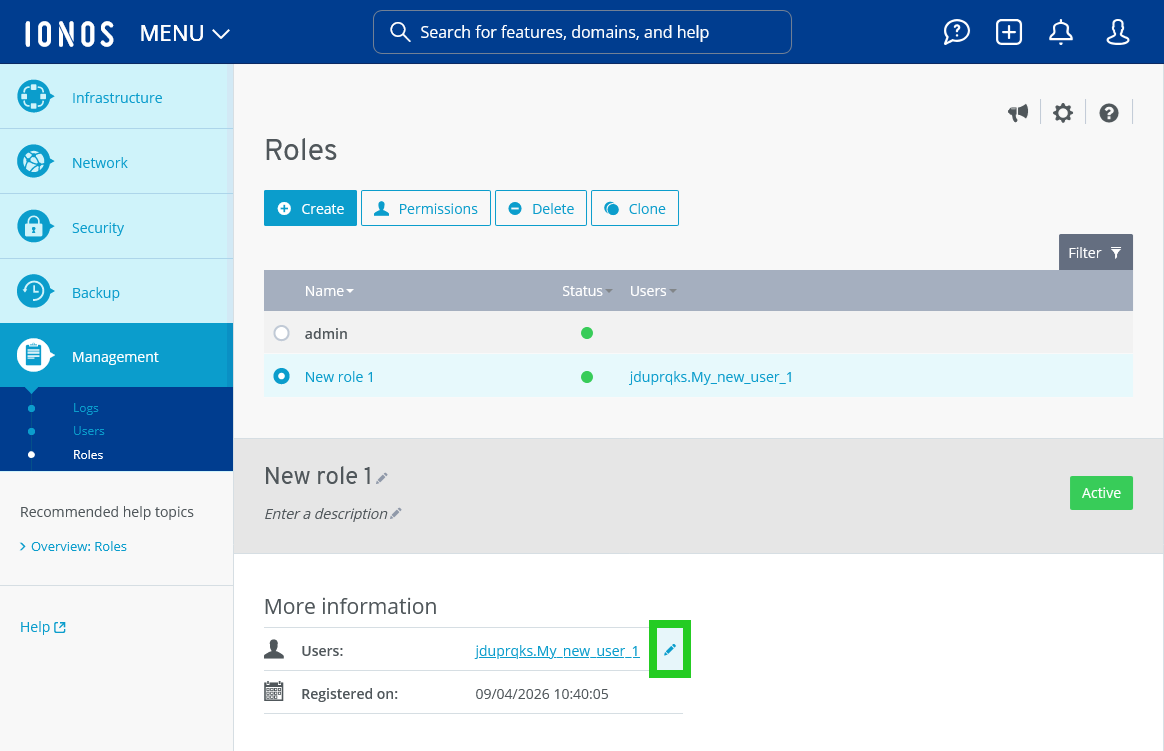Select the admin role radio button

[x=281, y=333]
